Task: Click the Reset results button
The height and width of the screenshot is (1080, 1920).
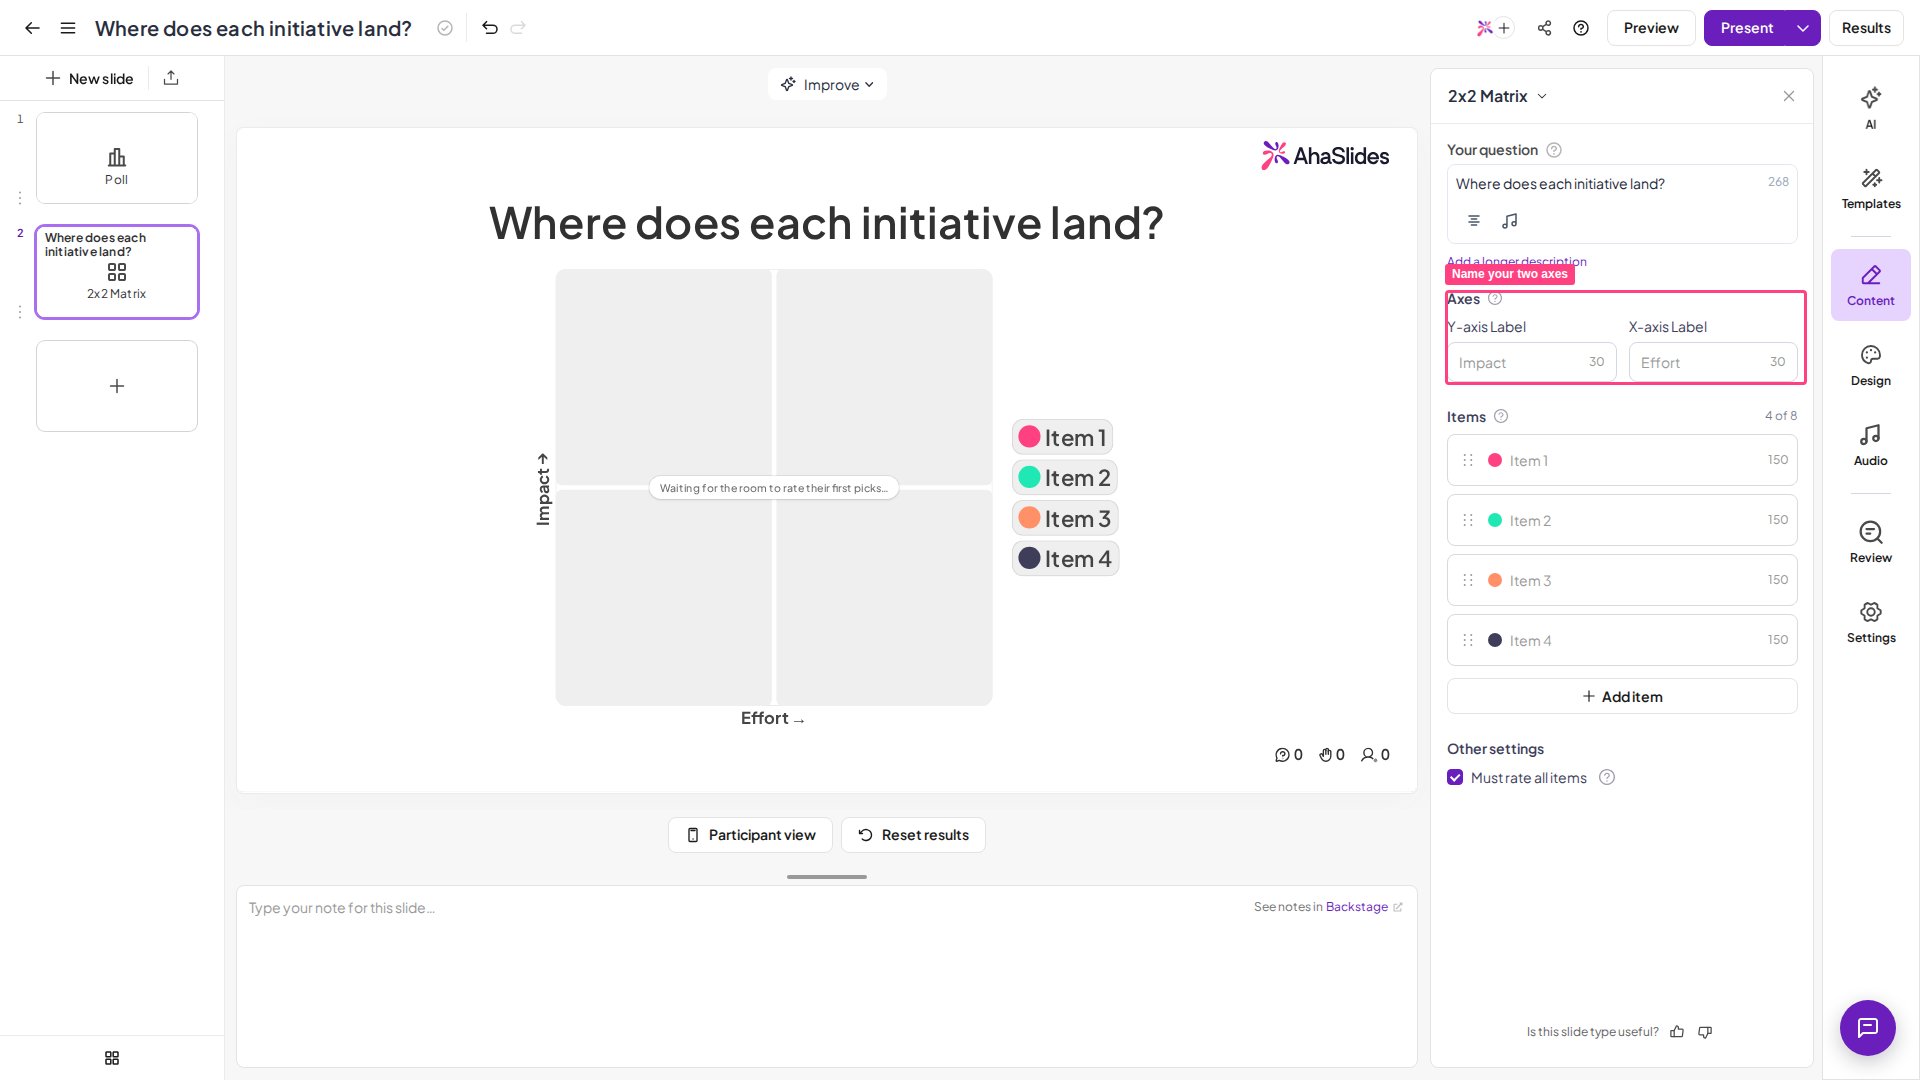Action: pos(913,835)
